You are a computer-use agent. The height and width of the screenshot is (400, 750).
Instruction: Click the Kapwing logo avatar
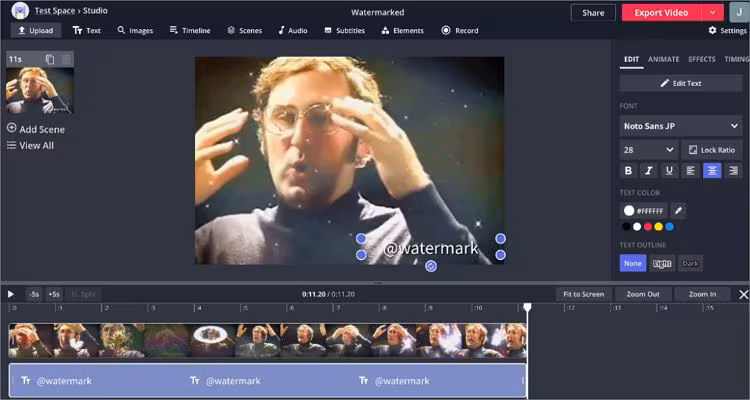click(x=20, y=11)
